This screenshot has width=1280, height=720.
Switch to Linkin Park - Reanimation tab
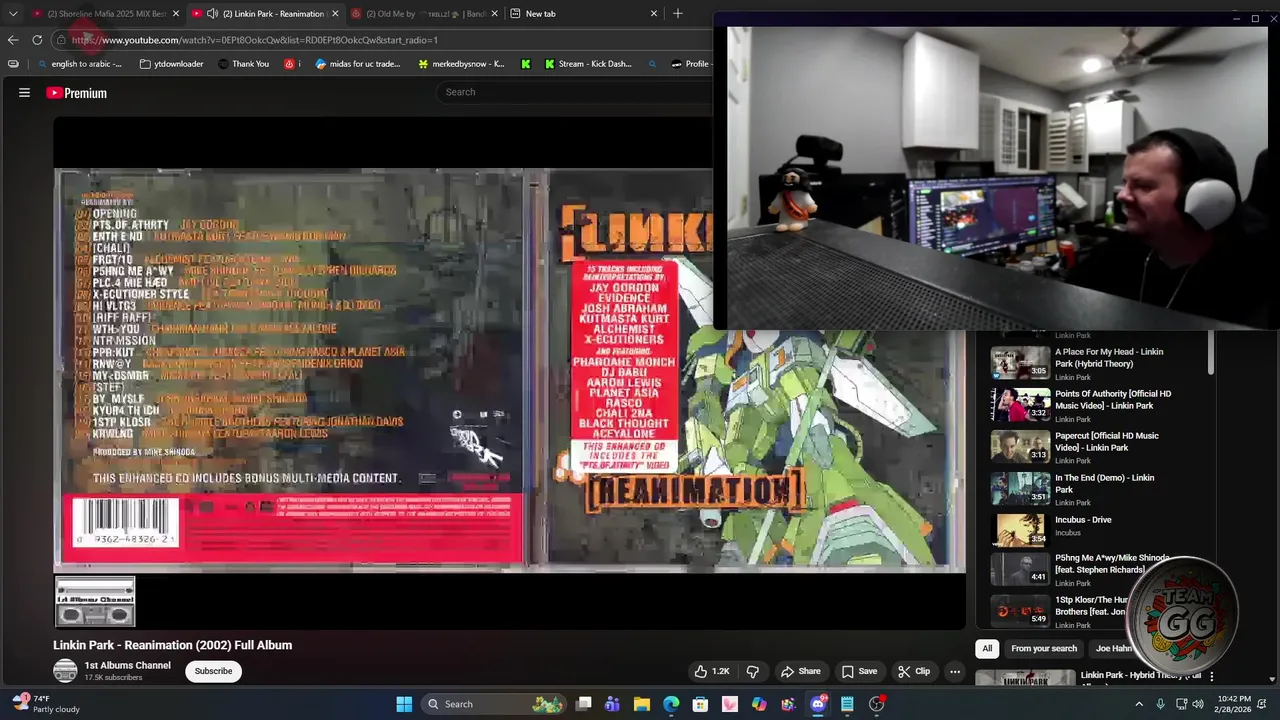pos(265,14)
